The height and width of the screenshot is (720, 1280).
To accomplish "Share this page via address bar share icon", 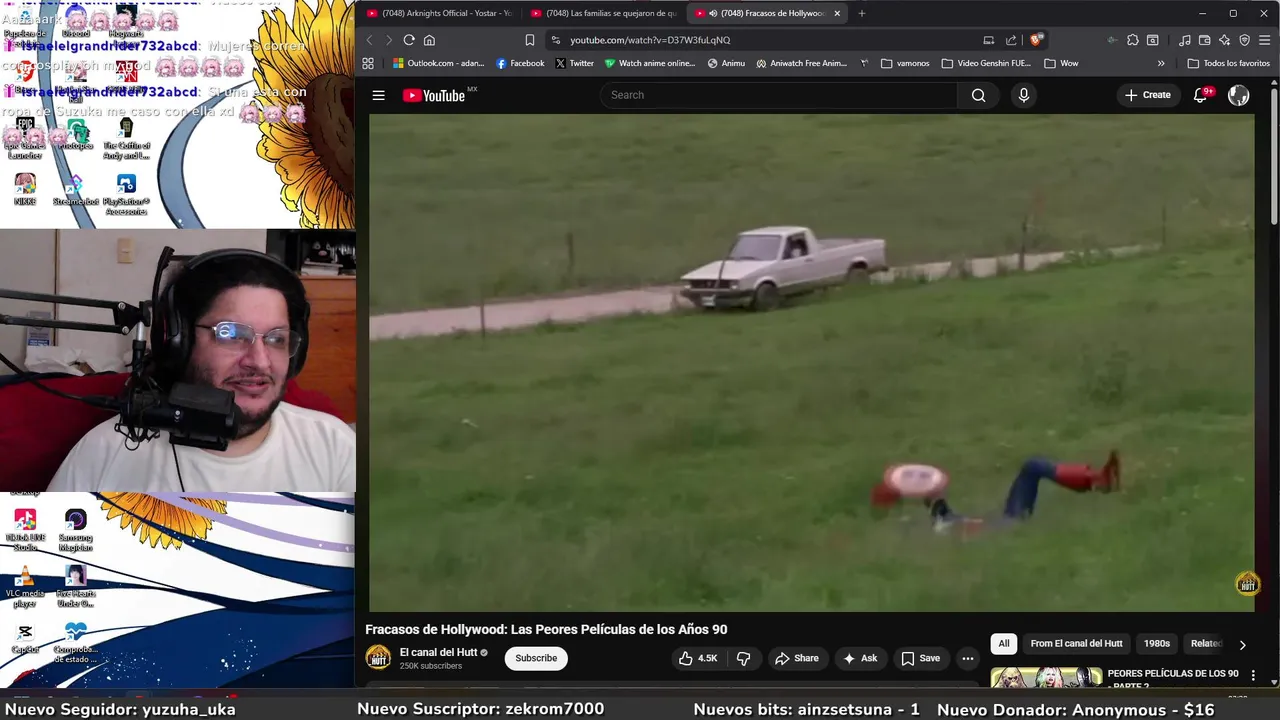I will [1011, 40].
